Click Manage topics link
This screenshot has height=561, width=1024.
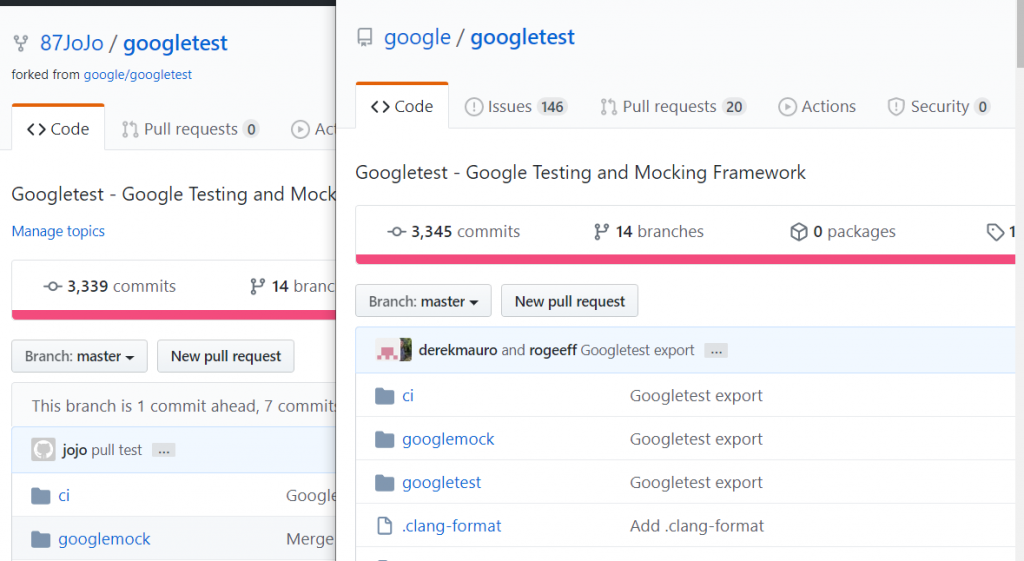tap(58, 231)
